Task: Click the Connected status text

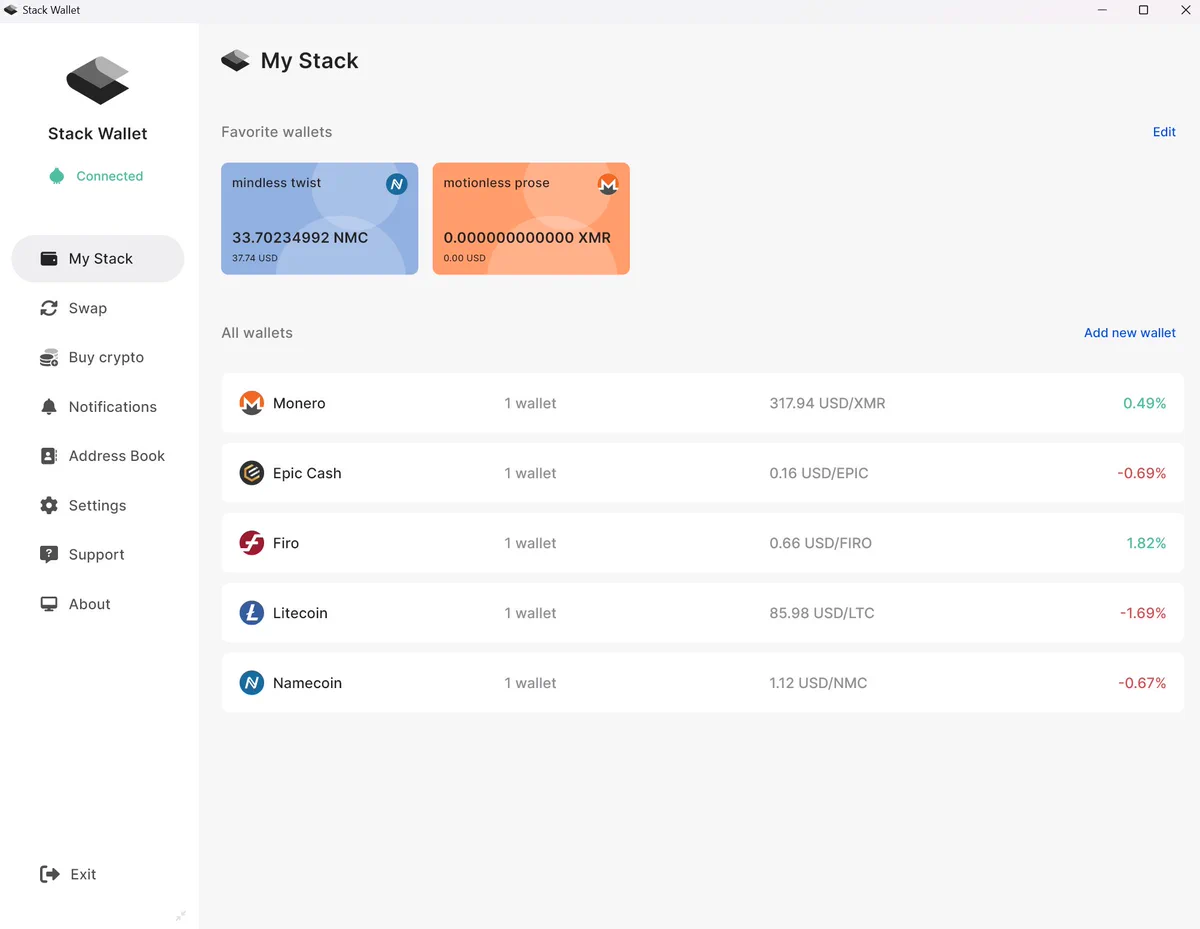Action: point(110,176)
